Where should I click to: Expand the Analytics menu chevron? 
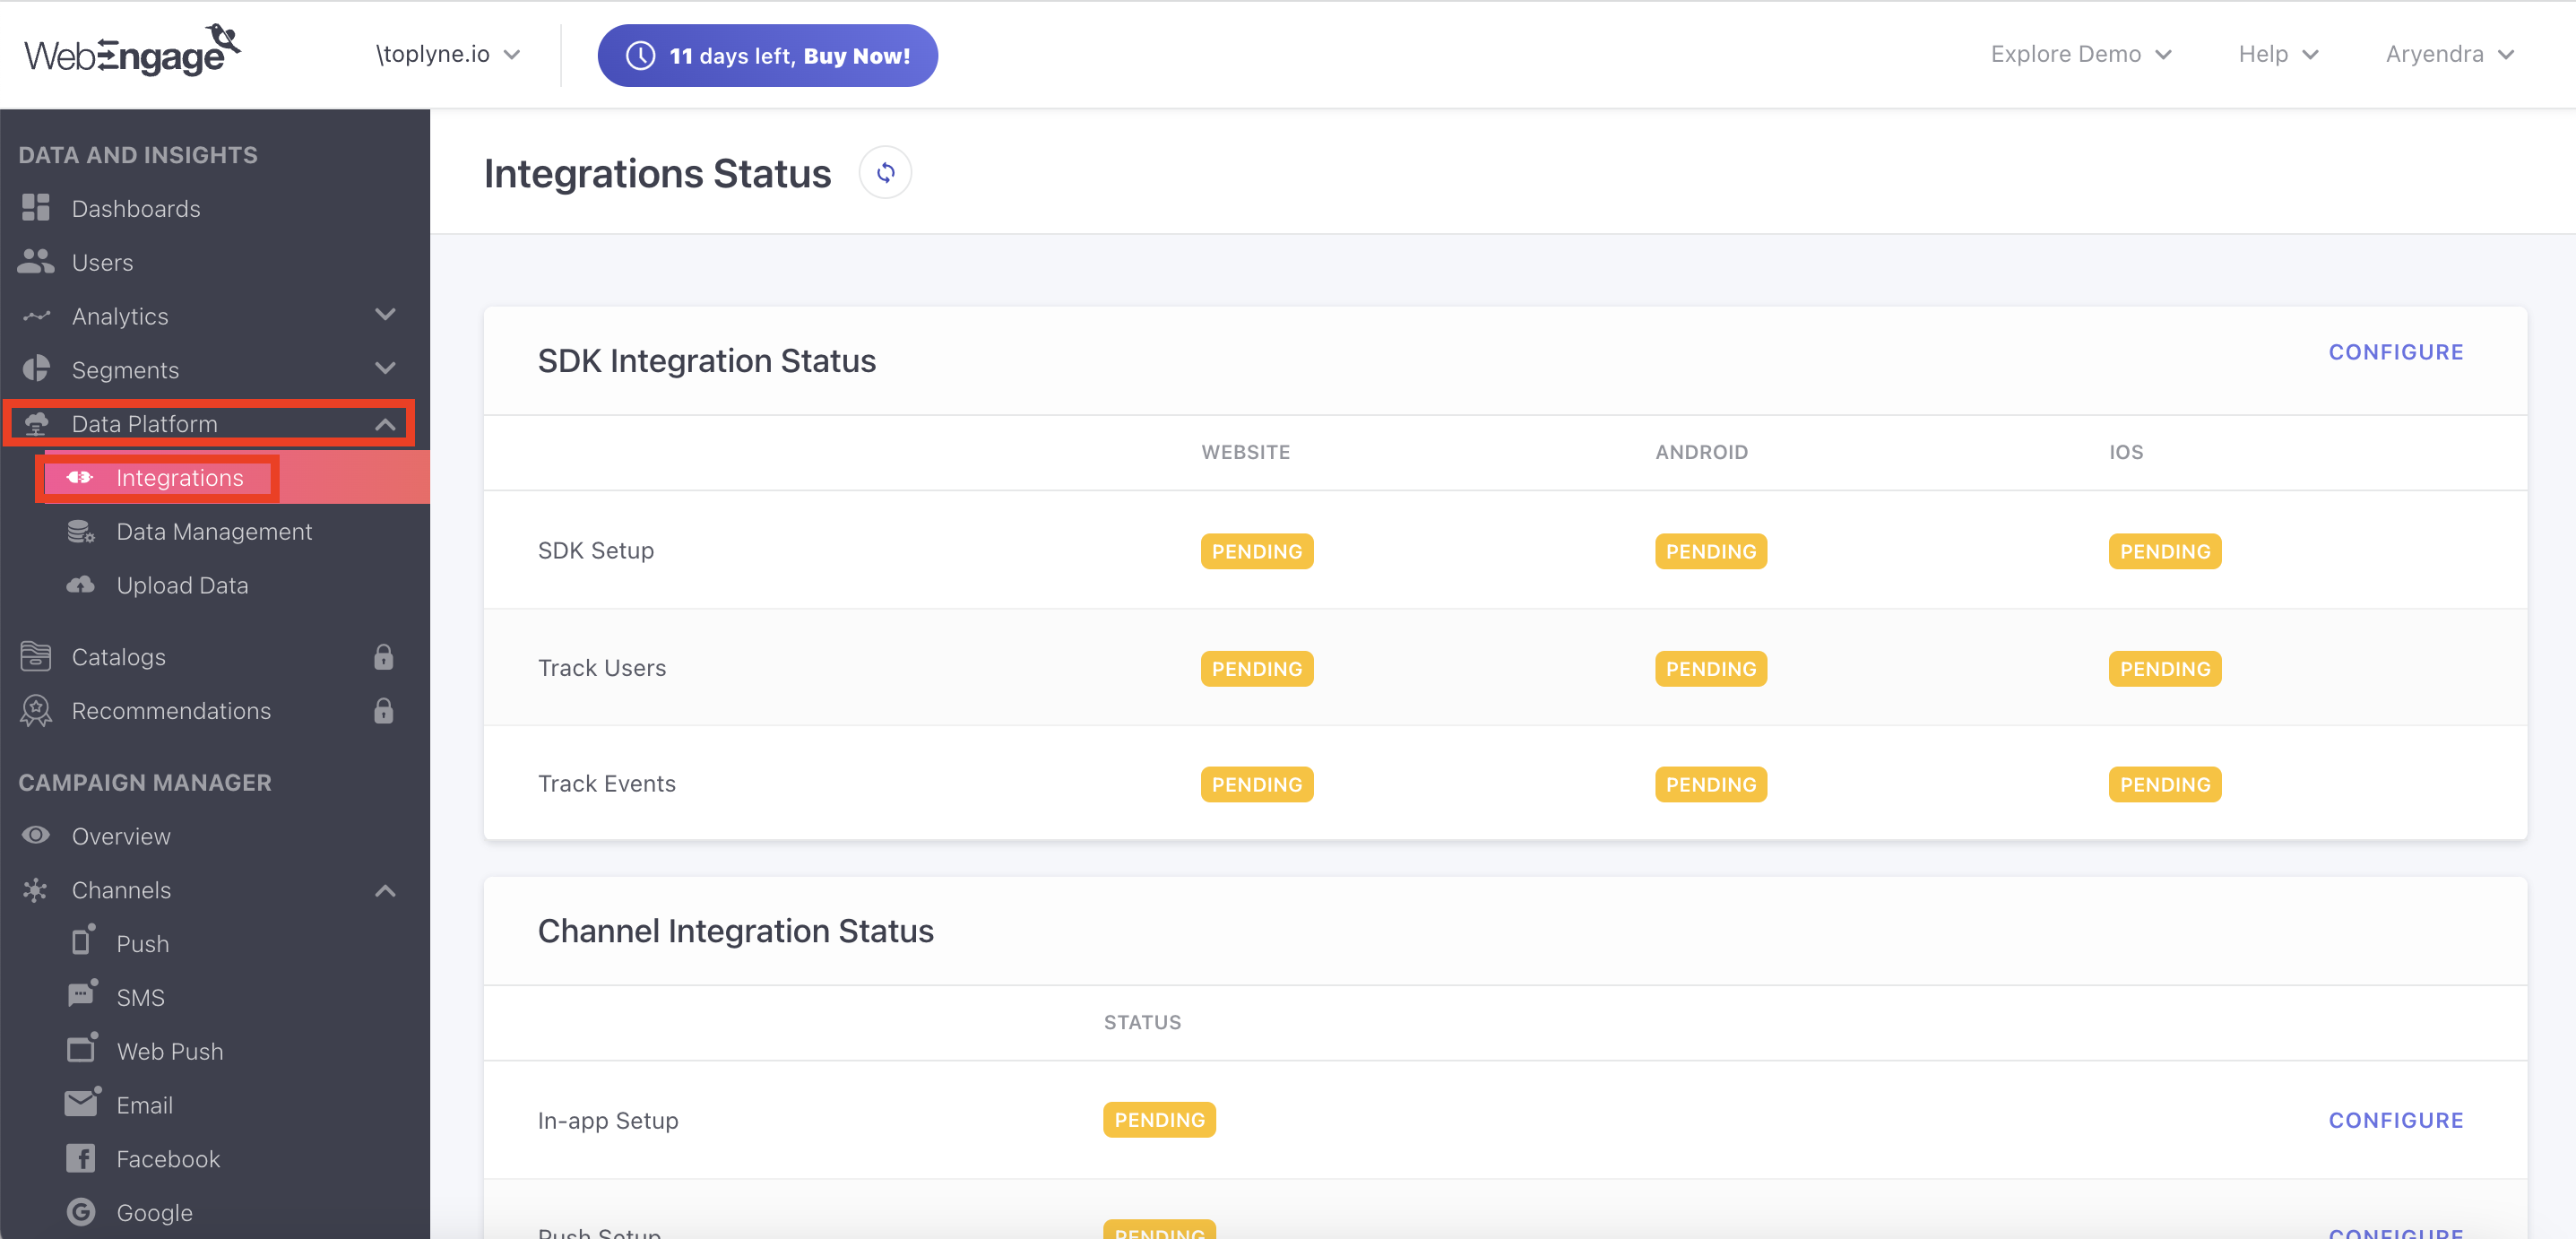pyautogui.click(x=385, y=316)
